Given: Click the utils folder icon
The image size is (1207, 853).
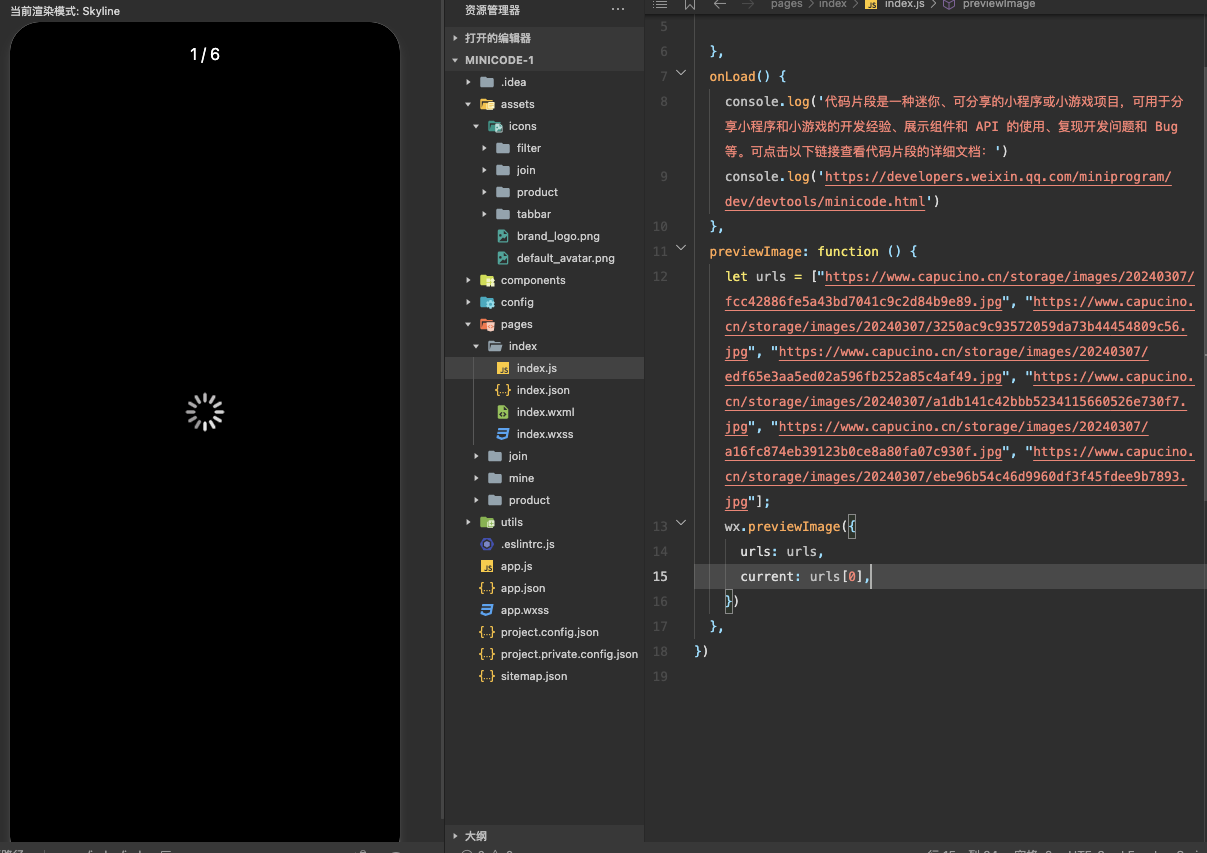Looking at the screenshot, I should 487,522.
